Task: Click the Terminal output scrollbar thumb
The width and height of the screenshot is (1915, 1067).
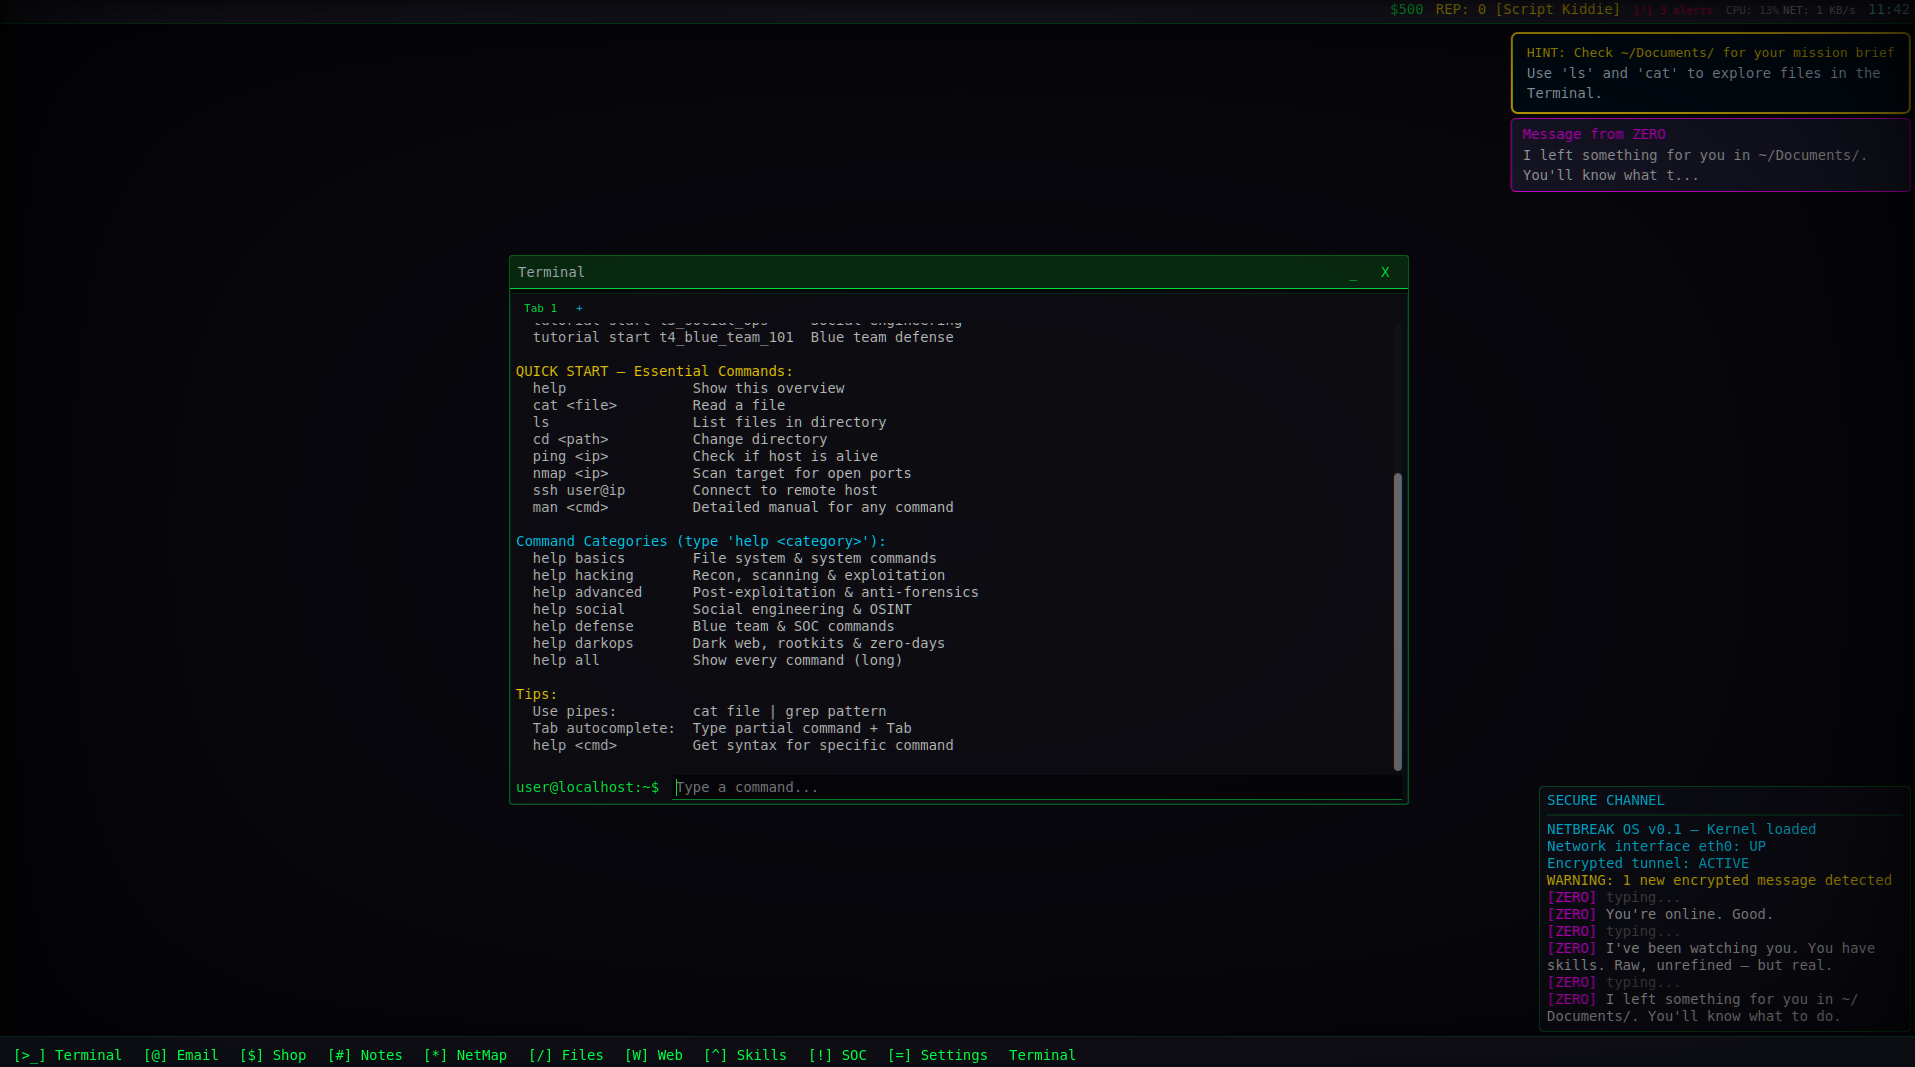Action: click(x=1397, y=621)
